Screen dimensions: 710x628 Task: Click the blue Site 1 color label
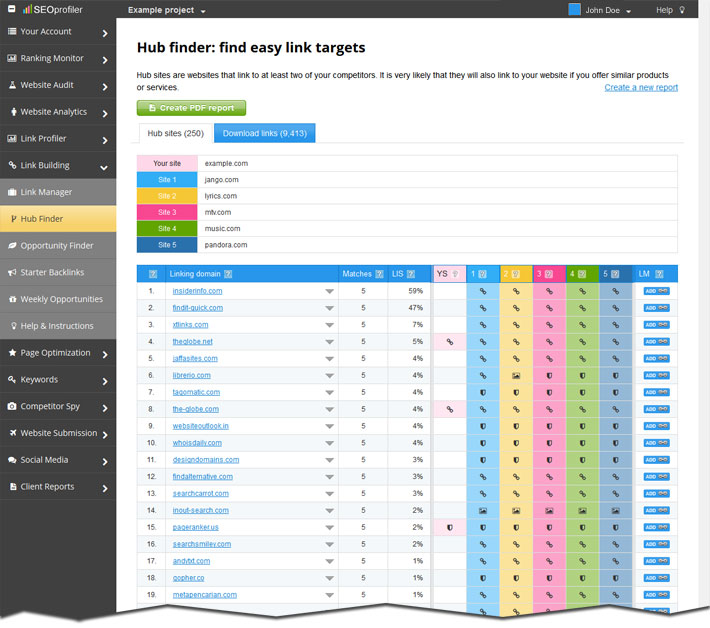point(167,180)
